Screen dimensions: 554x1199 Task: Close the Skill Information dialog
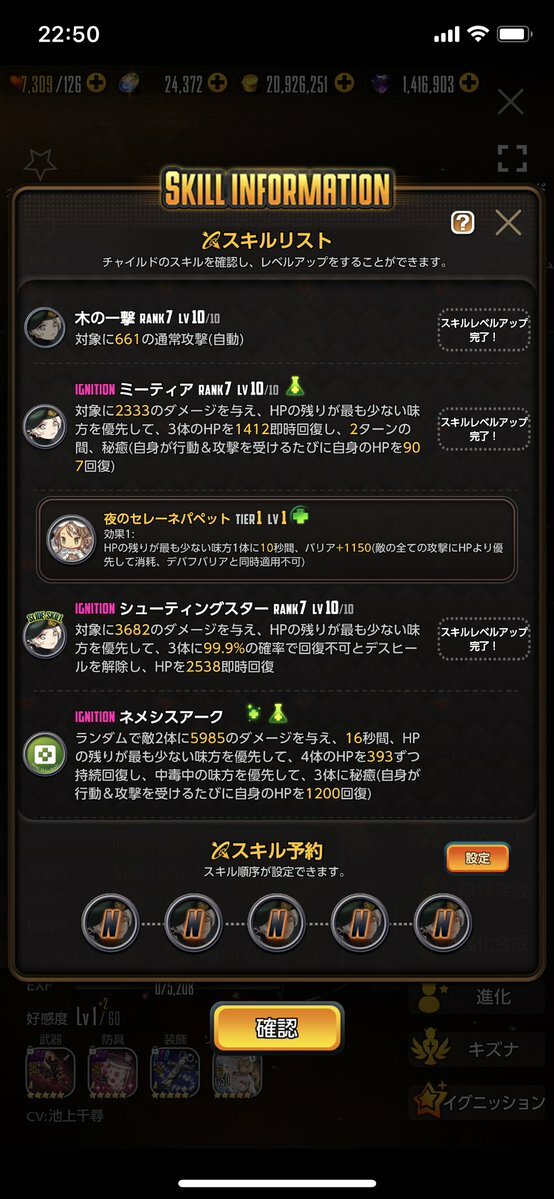coord(508,223)
